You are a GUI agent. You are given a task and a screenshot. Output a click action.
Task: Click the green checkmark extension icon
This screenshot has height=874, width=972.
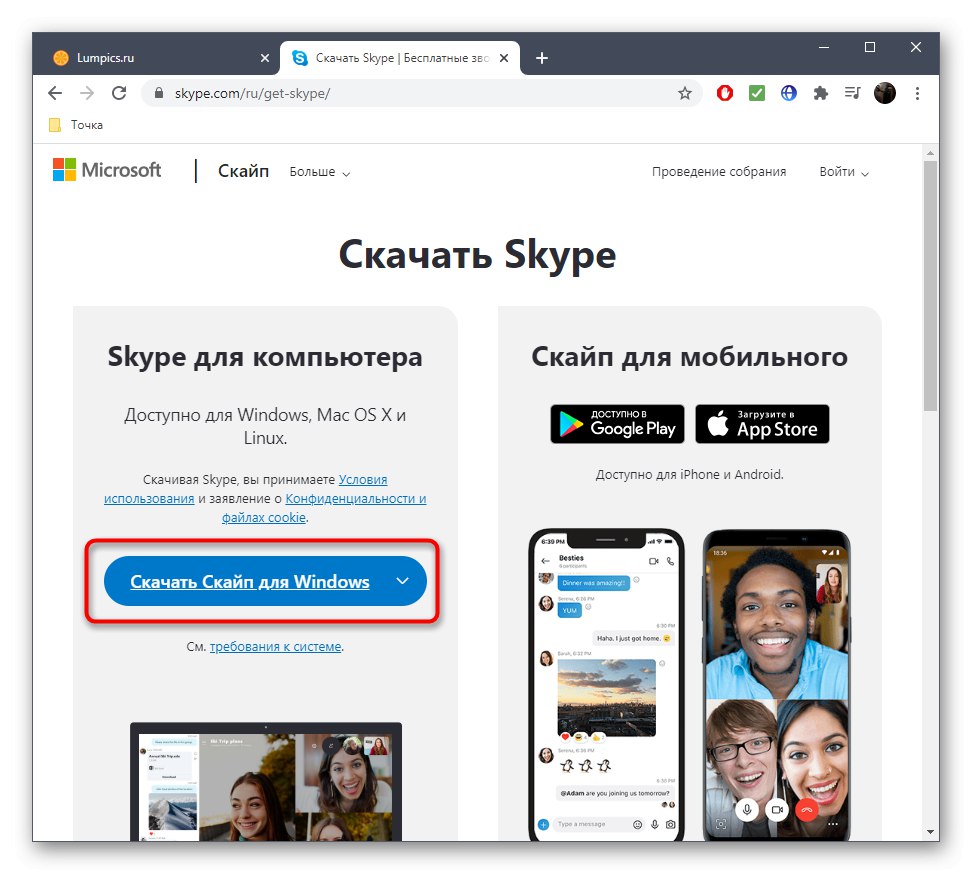pos(756,92)
